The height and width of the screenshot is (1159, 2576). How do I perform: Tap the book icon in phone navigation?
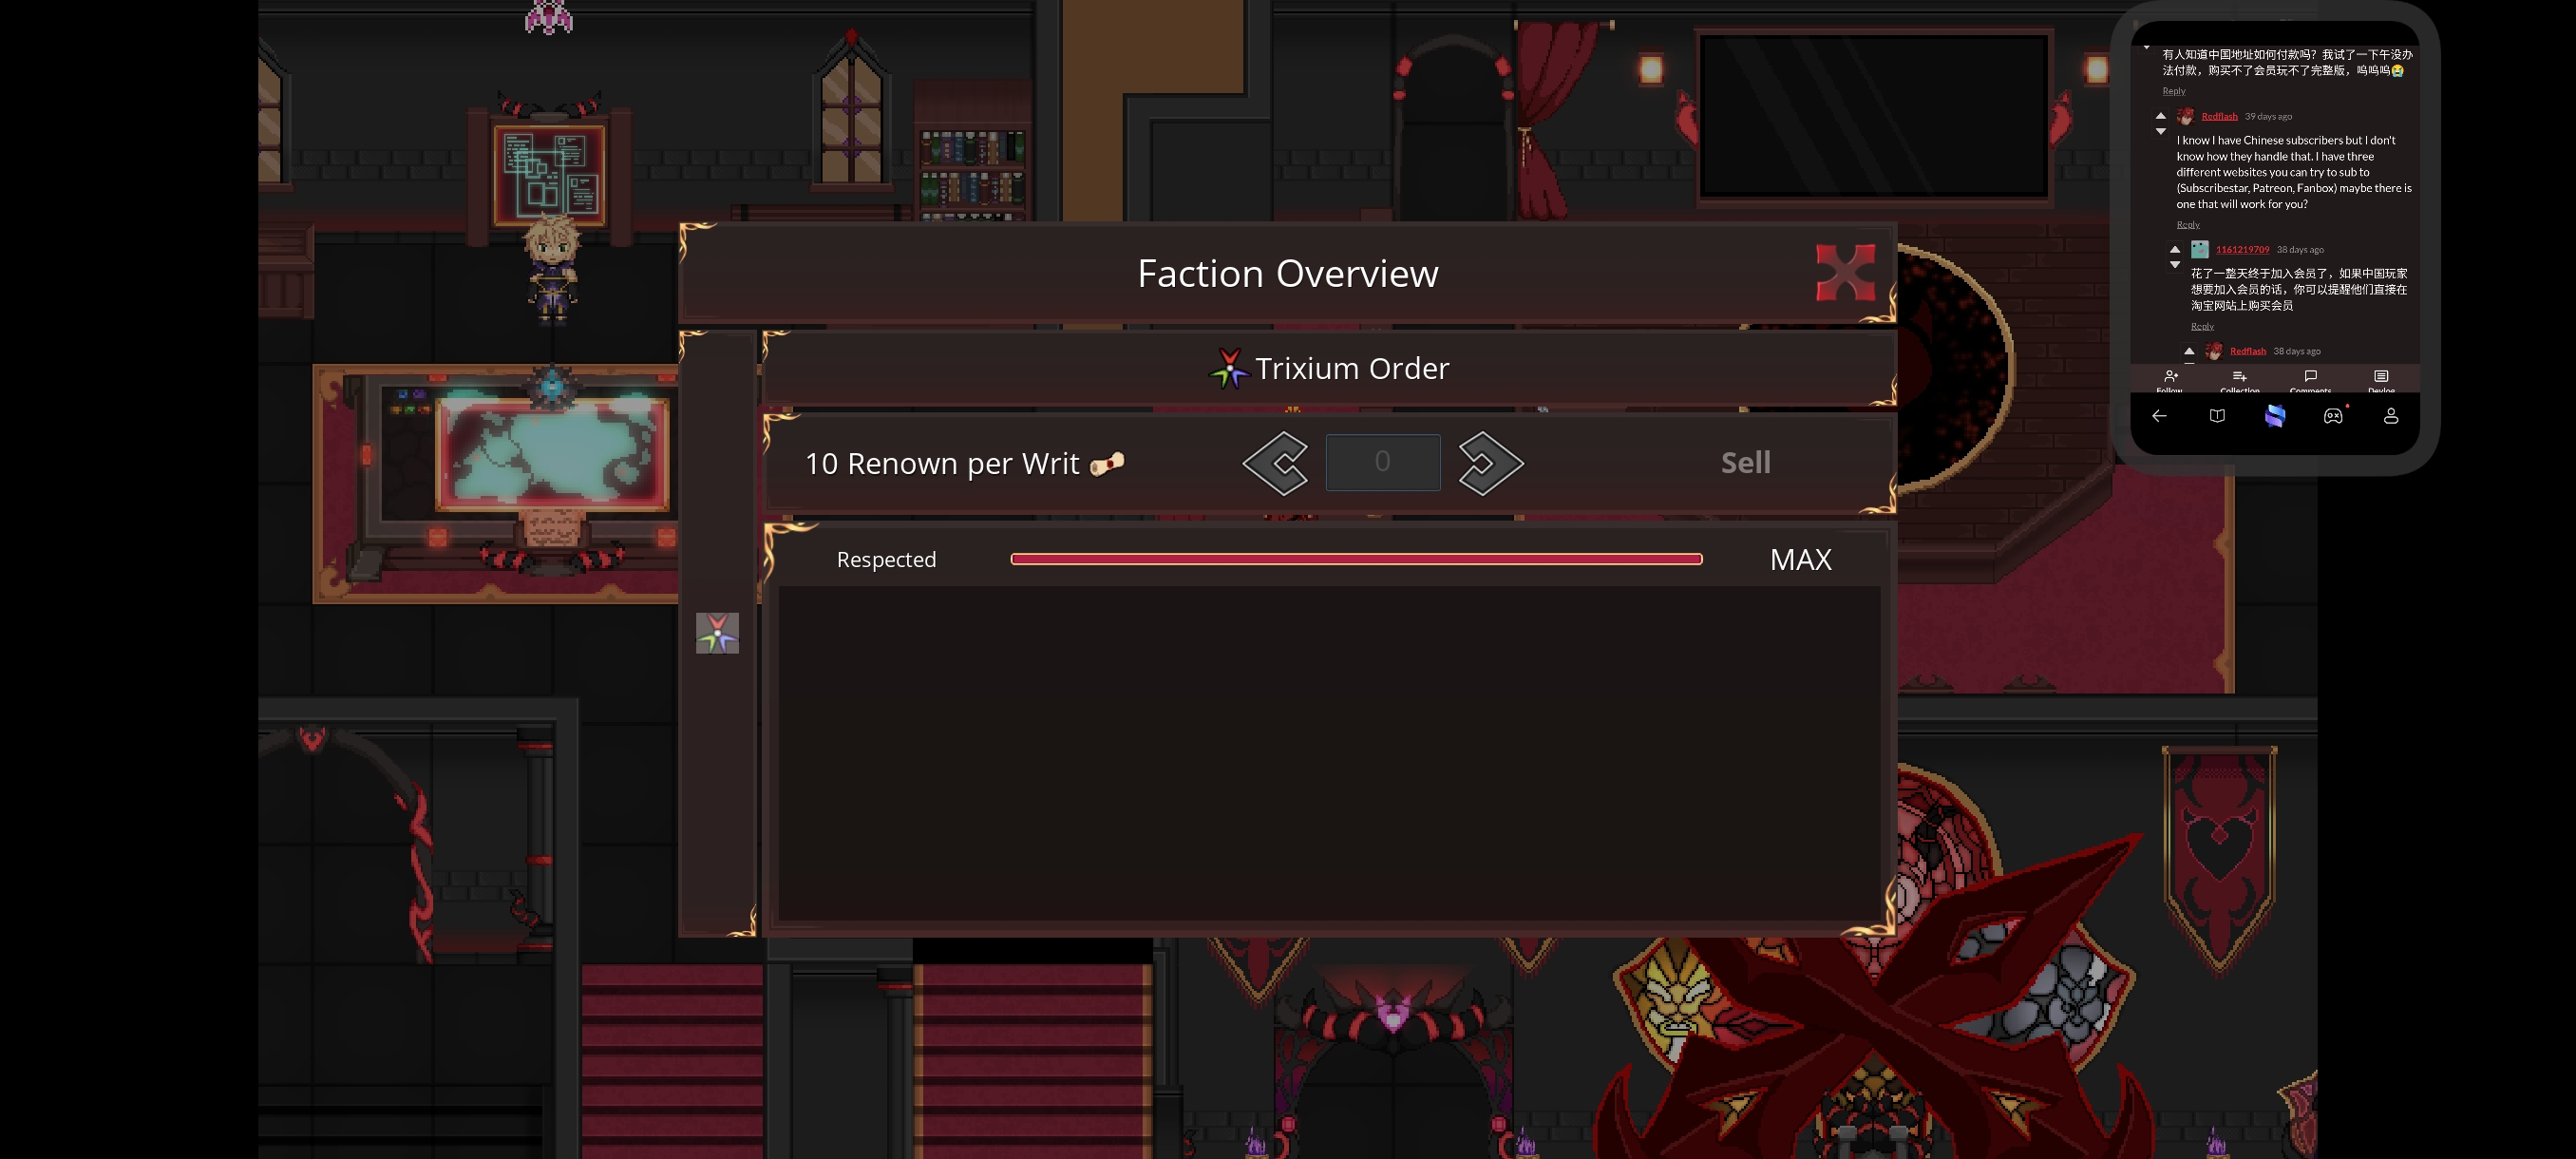(x=2217, y=416)
